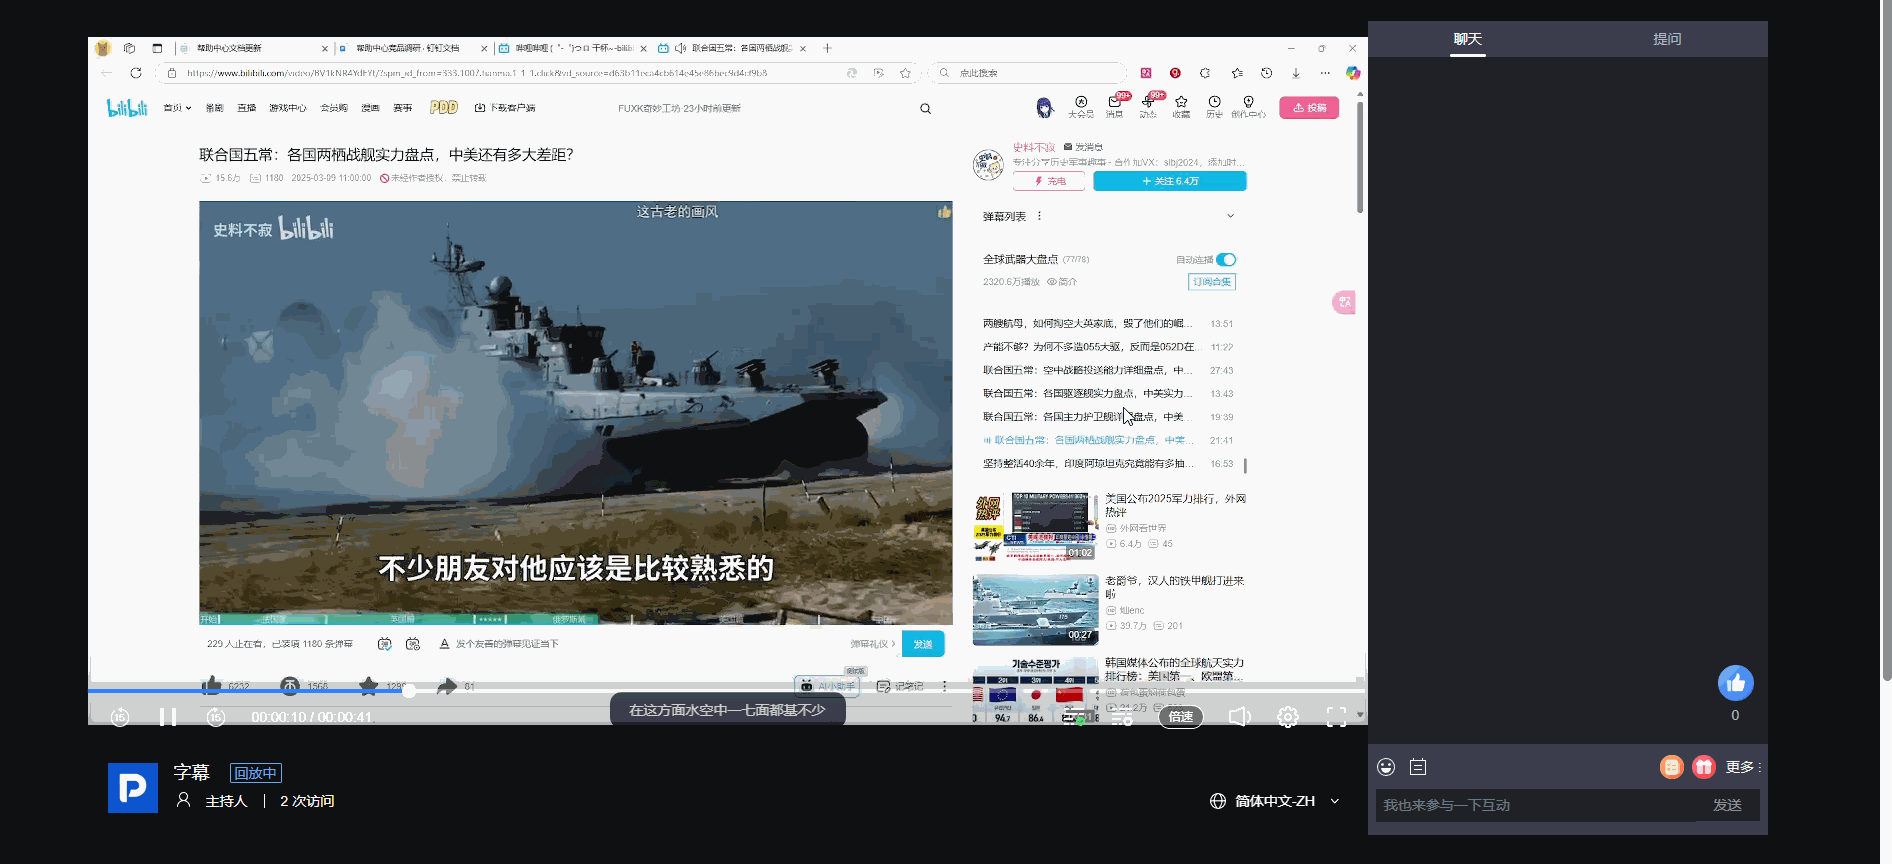This screenshot has width=1892, height=864.
Task: Toggle the danmaku display switch icon
Action: pos(384,644)
